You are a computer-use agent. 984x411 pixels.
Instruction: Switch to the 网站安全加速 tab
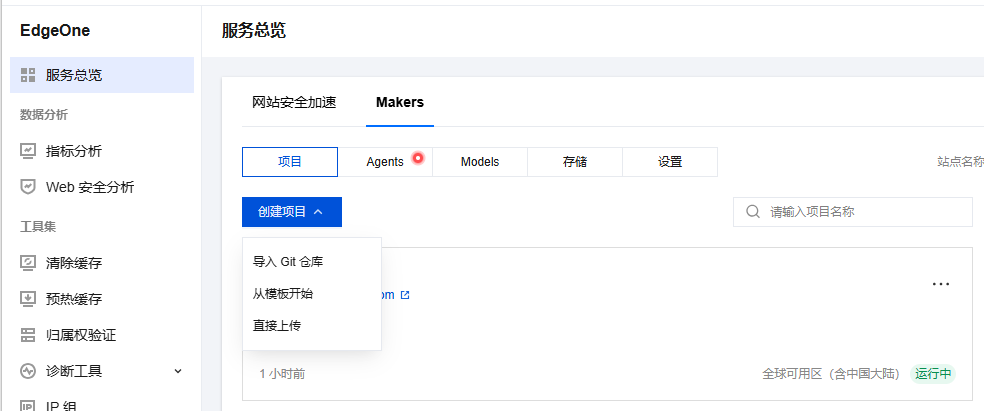(294, 102)
